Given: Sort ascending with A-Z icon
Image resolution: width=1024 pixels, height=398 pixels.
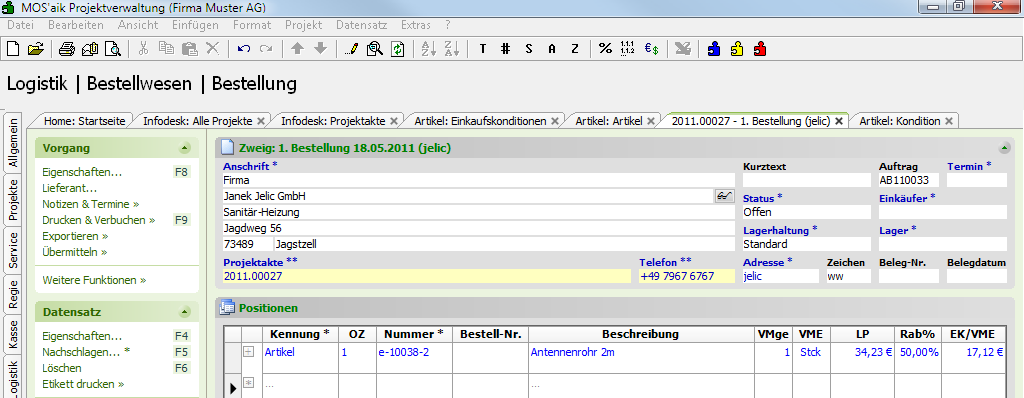Looking at the screenshot, I should point(428,48).
